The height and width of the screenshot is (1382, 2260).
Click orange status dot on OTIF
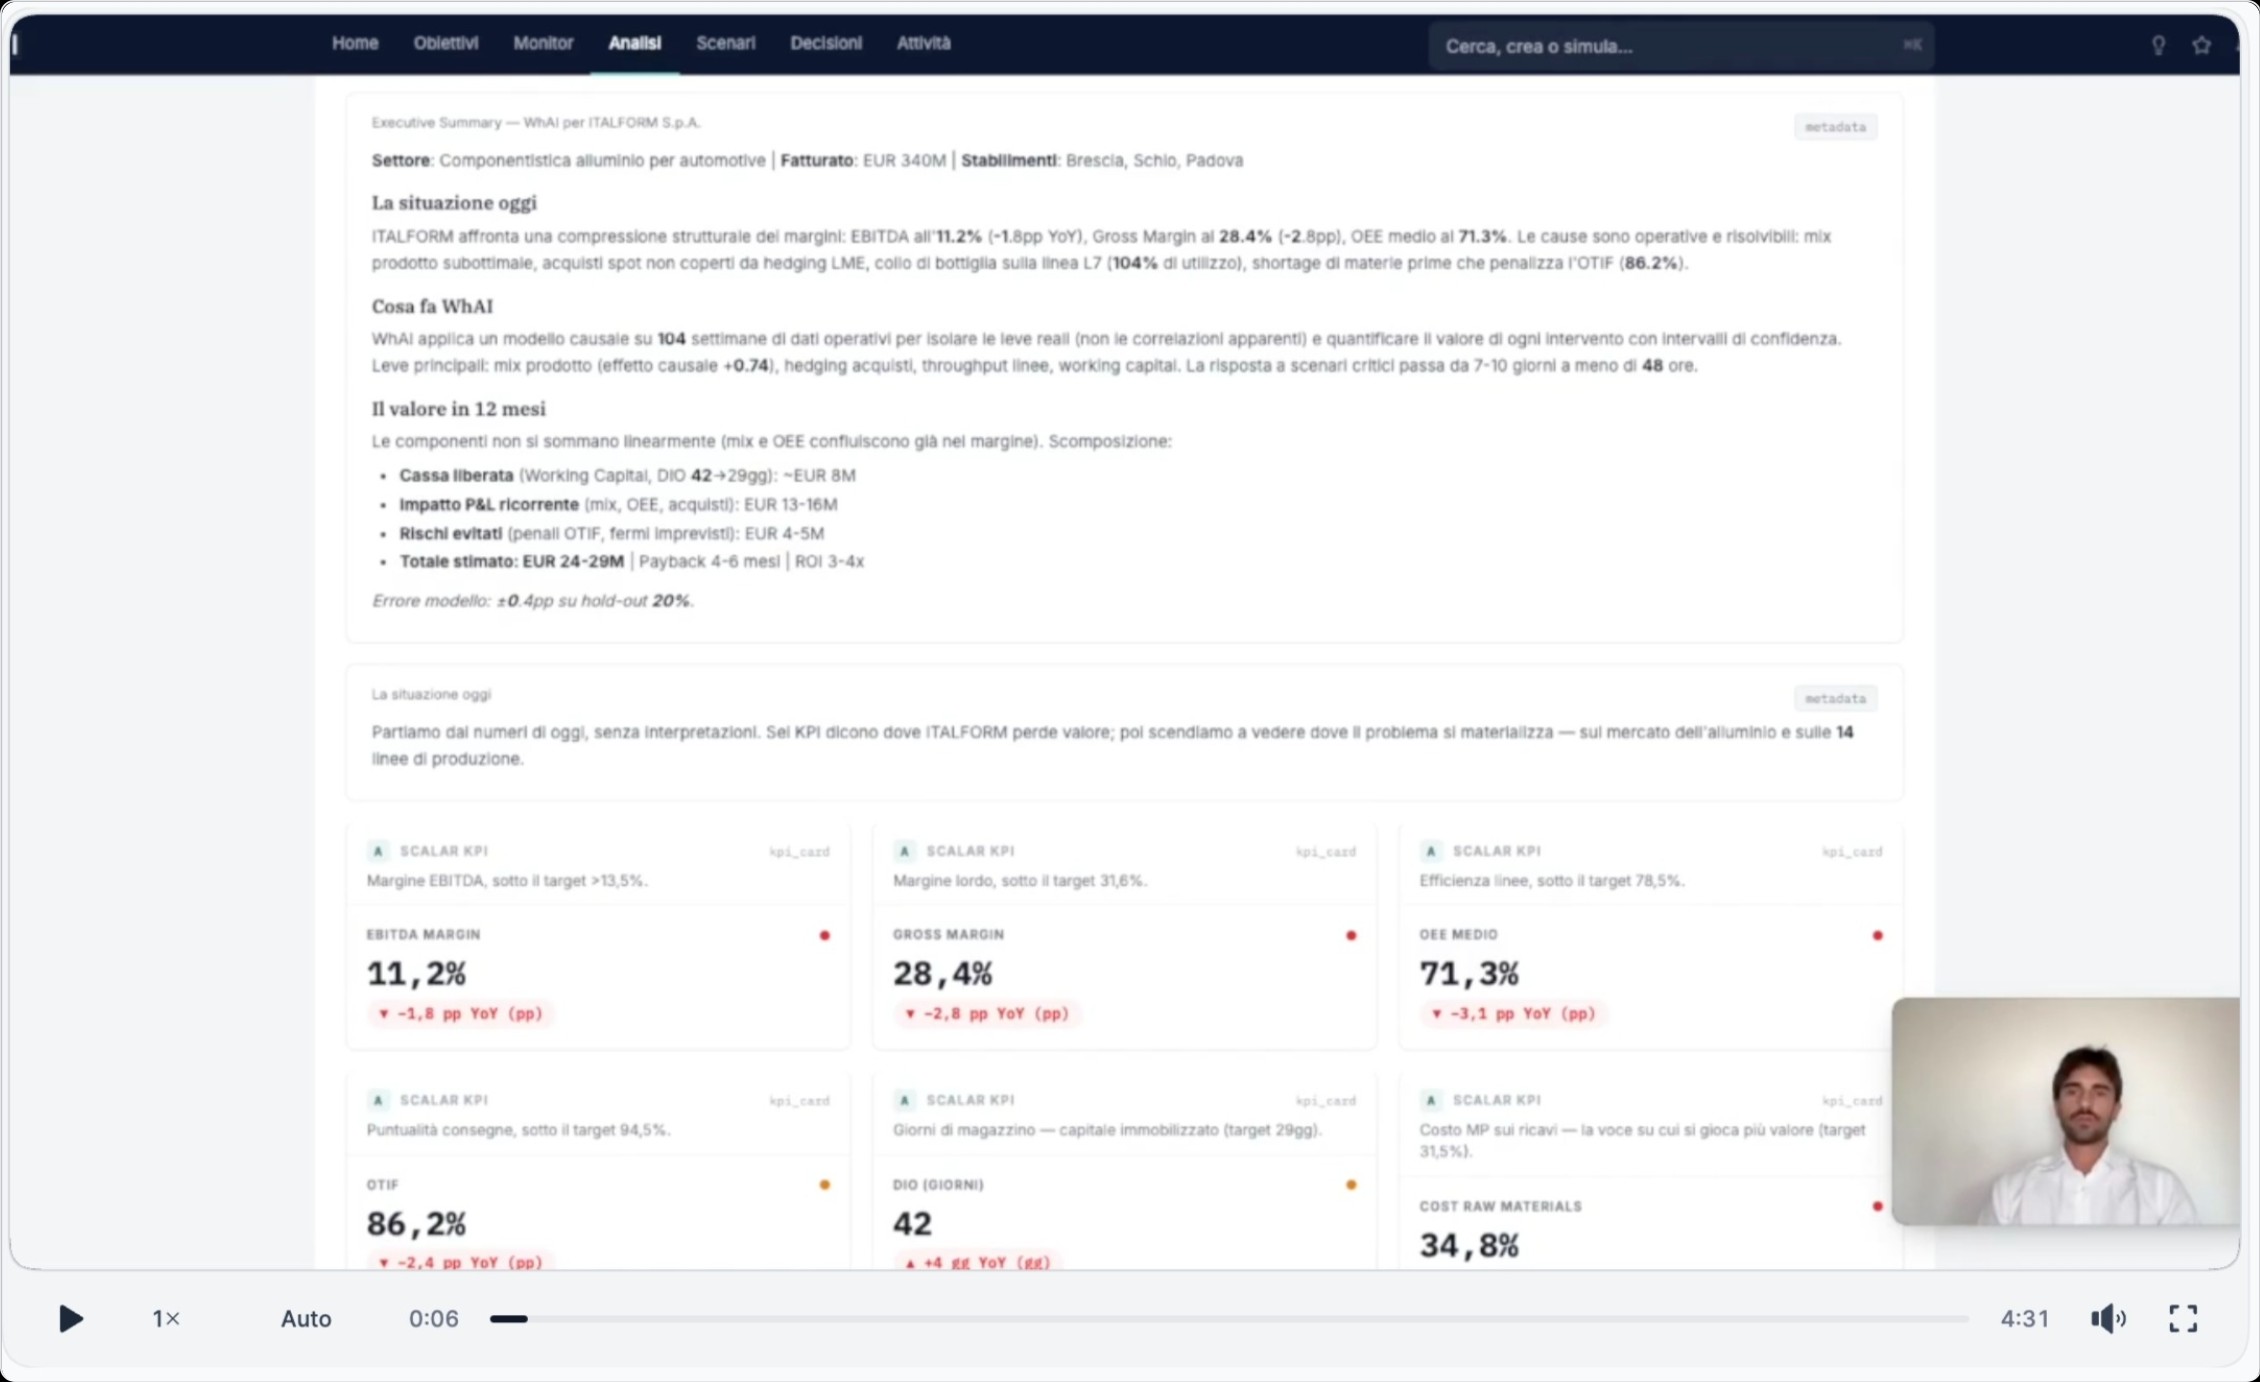[x=825, y=1185]
